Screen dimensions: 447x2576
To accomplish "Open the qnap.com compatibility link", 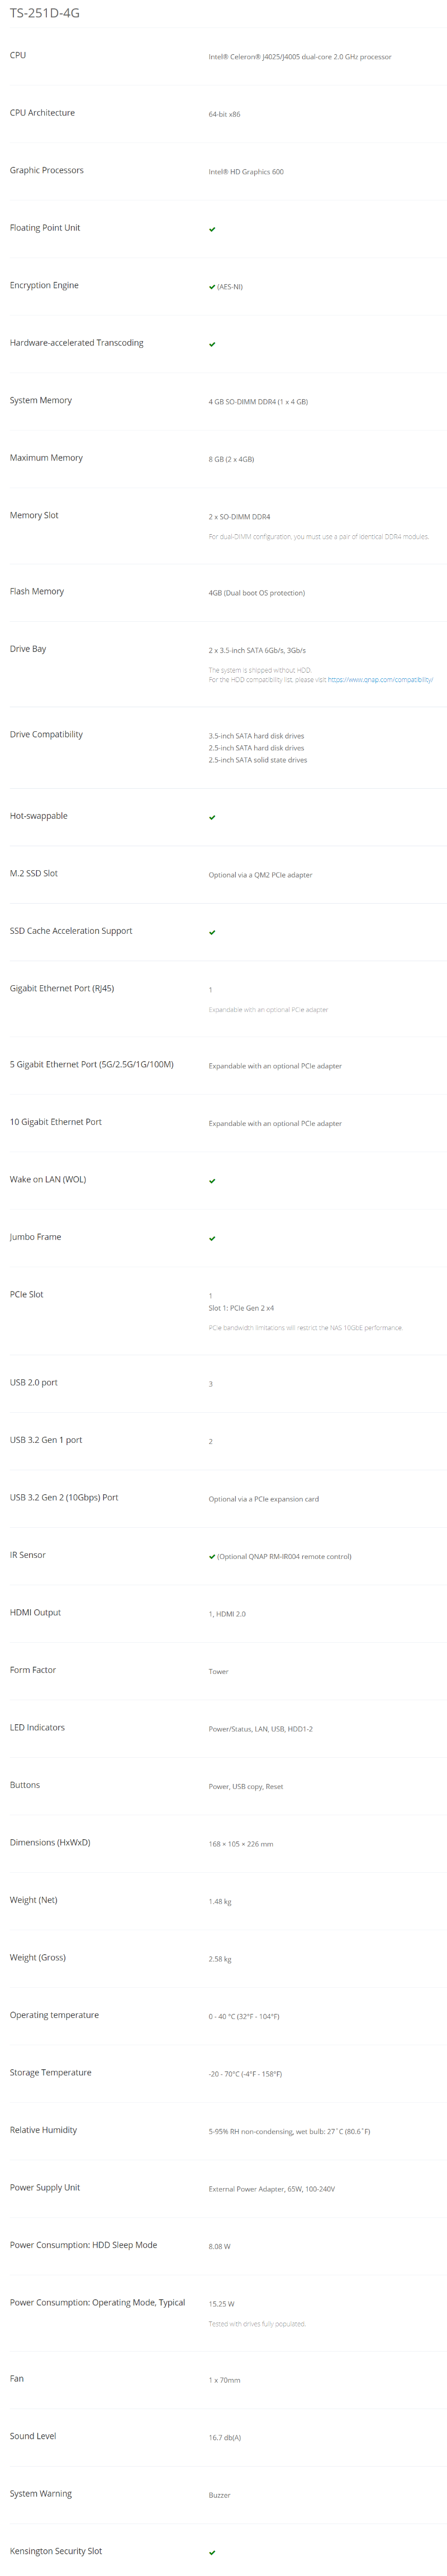I will (x=380, y=680).
